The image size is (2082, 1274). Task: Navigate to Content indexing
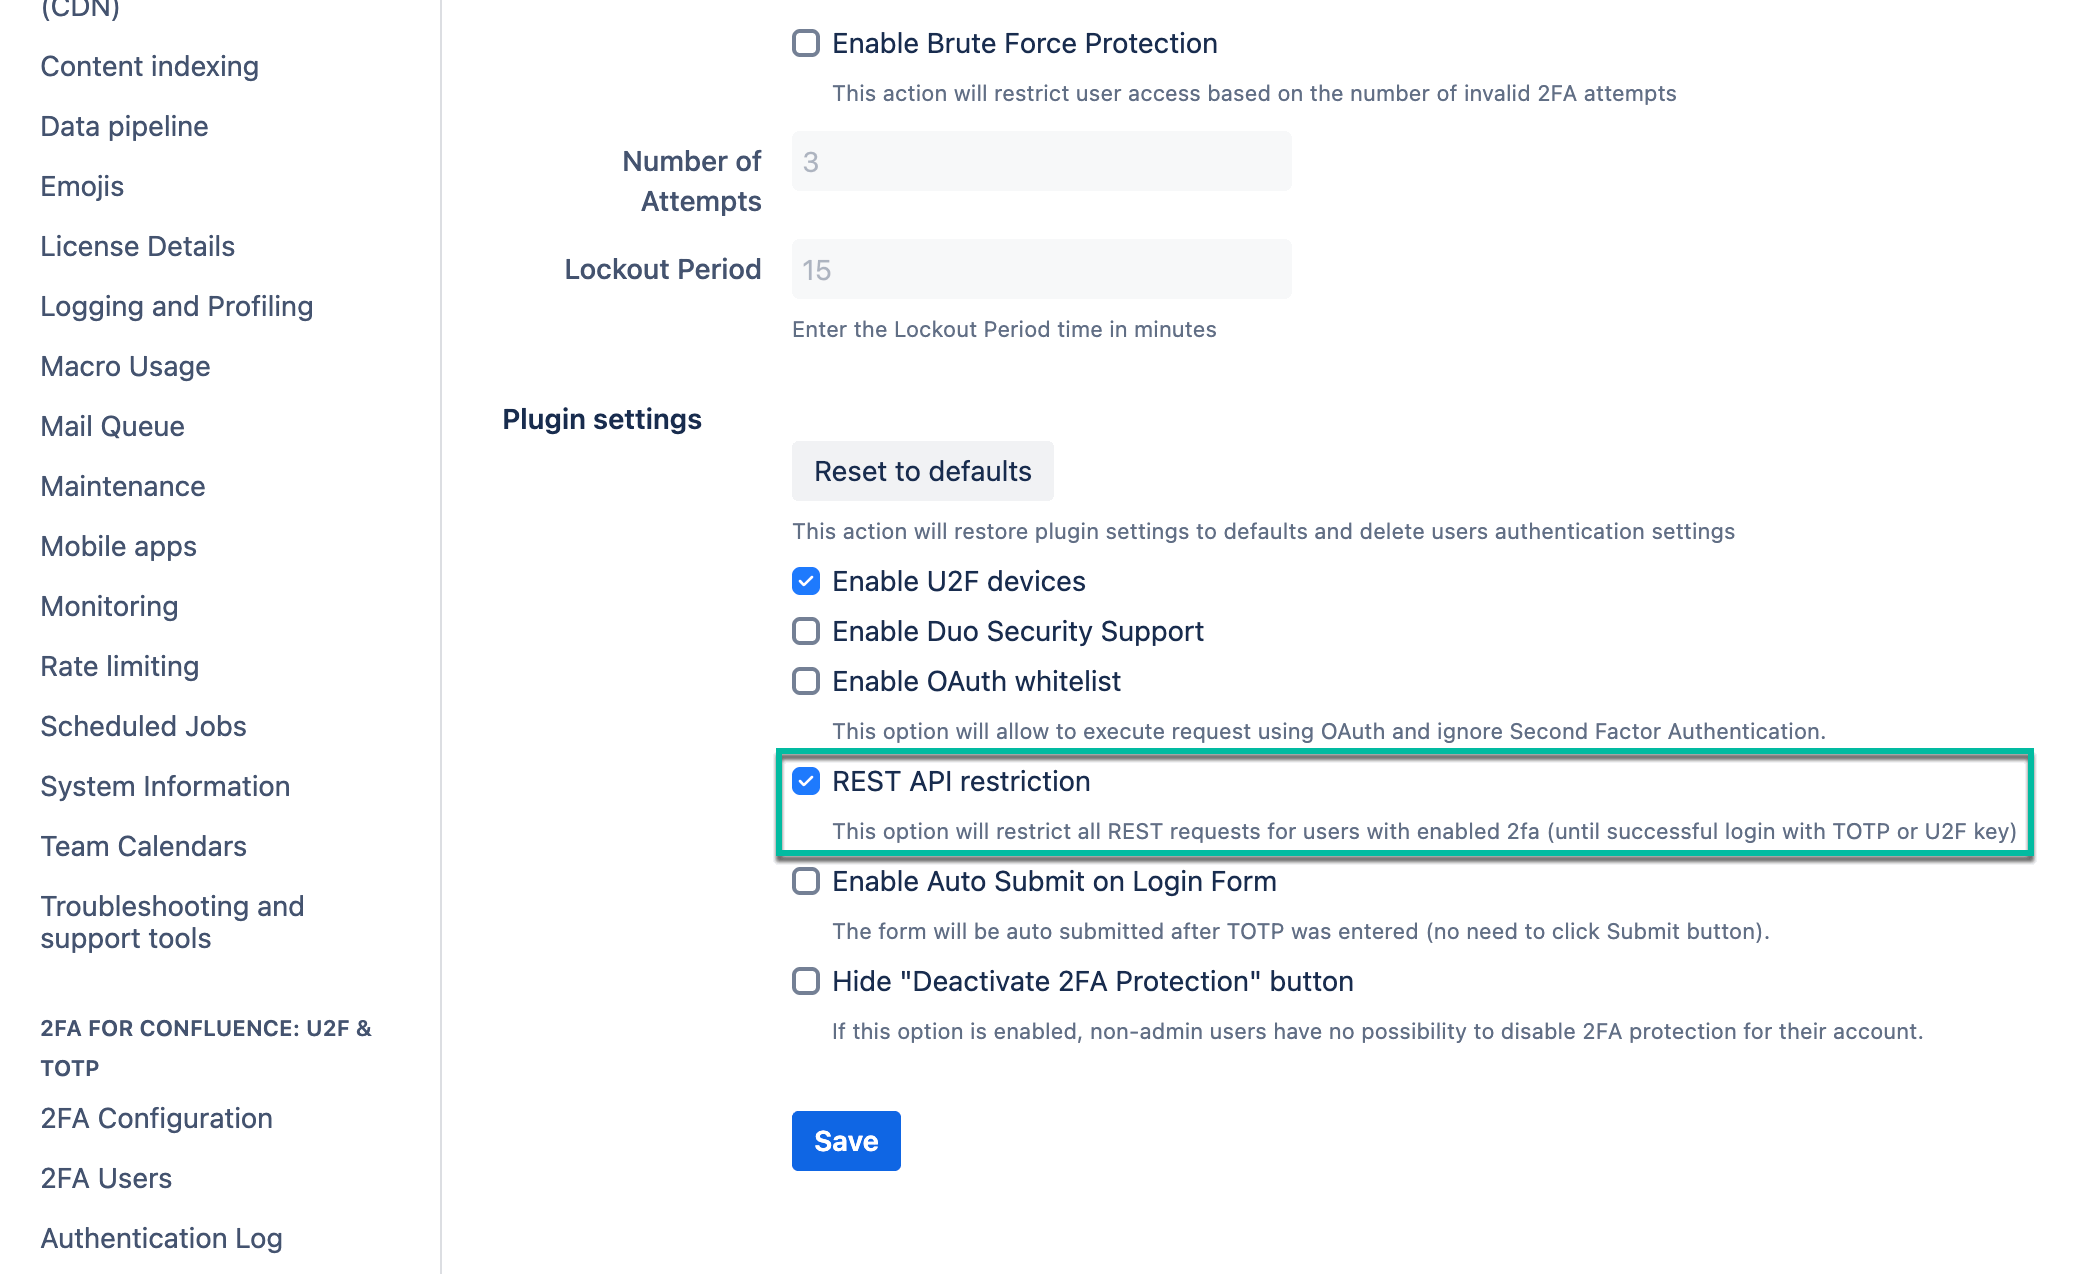[x=149, y=66]
